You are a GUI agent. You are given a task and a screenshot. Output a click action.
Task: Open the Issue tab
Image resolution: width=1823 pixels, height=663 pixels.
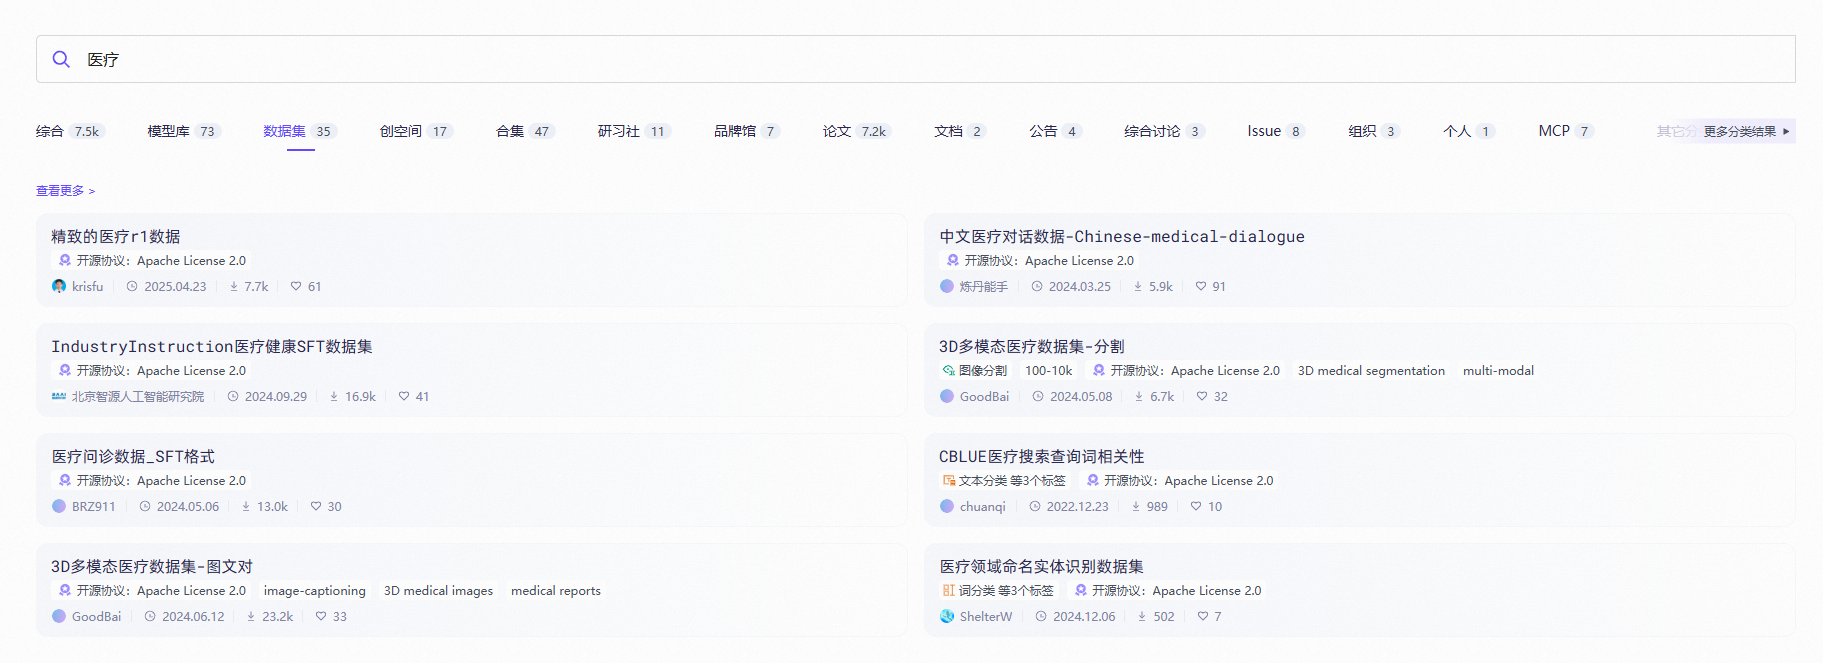[x=1276, y=131]
